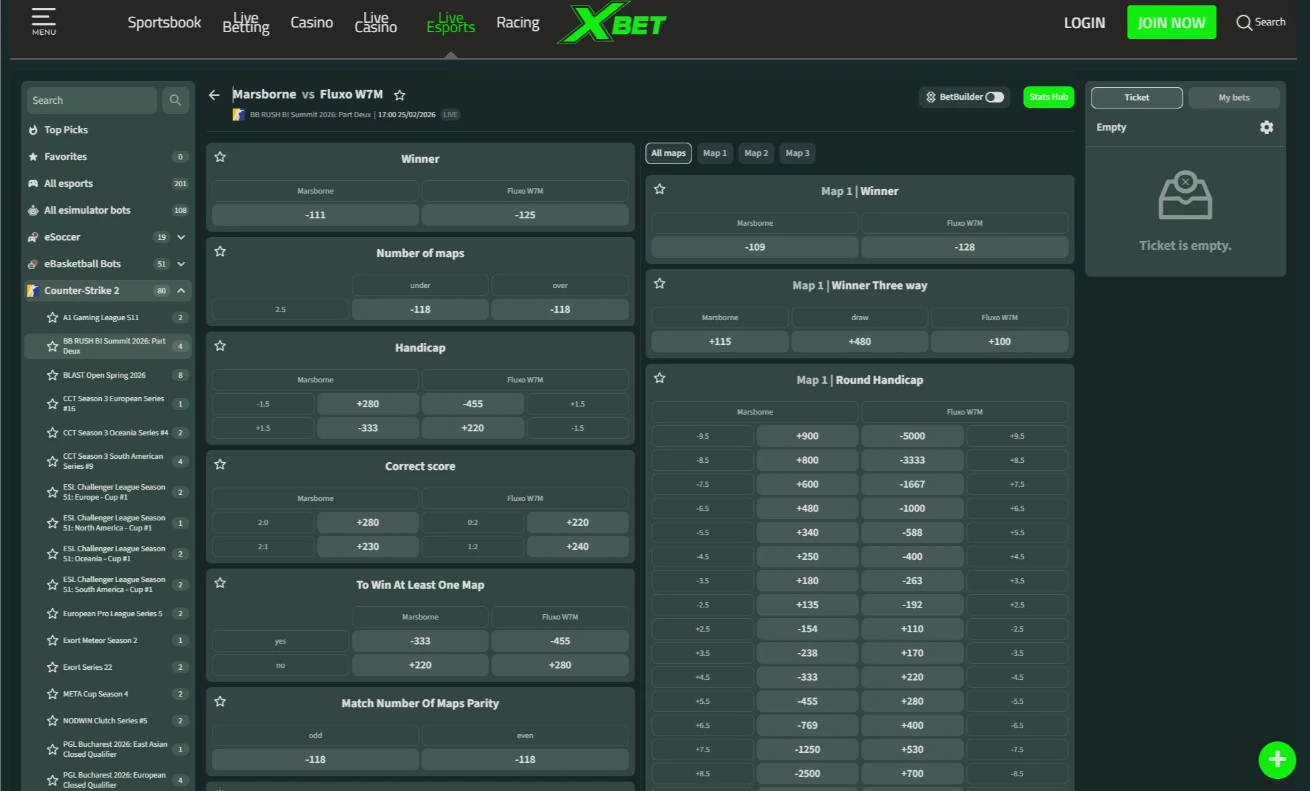1310x791 pixels.
Task: Switch to the Map 2 tab
Action: coord(755,153)
